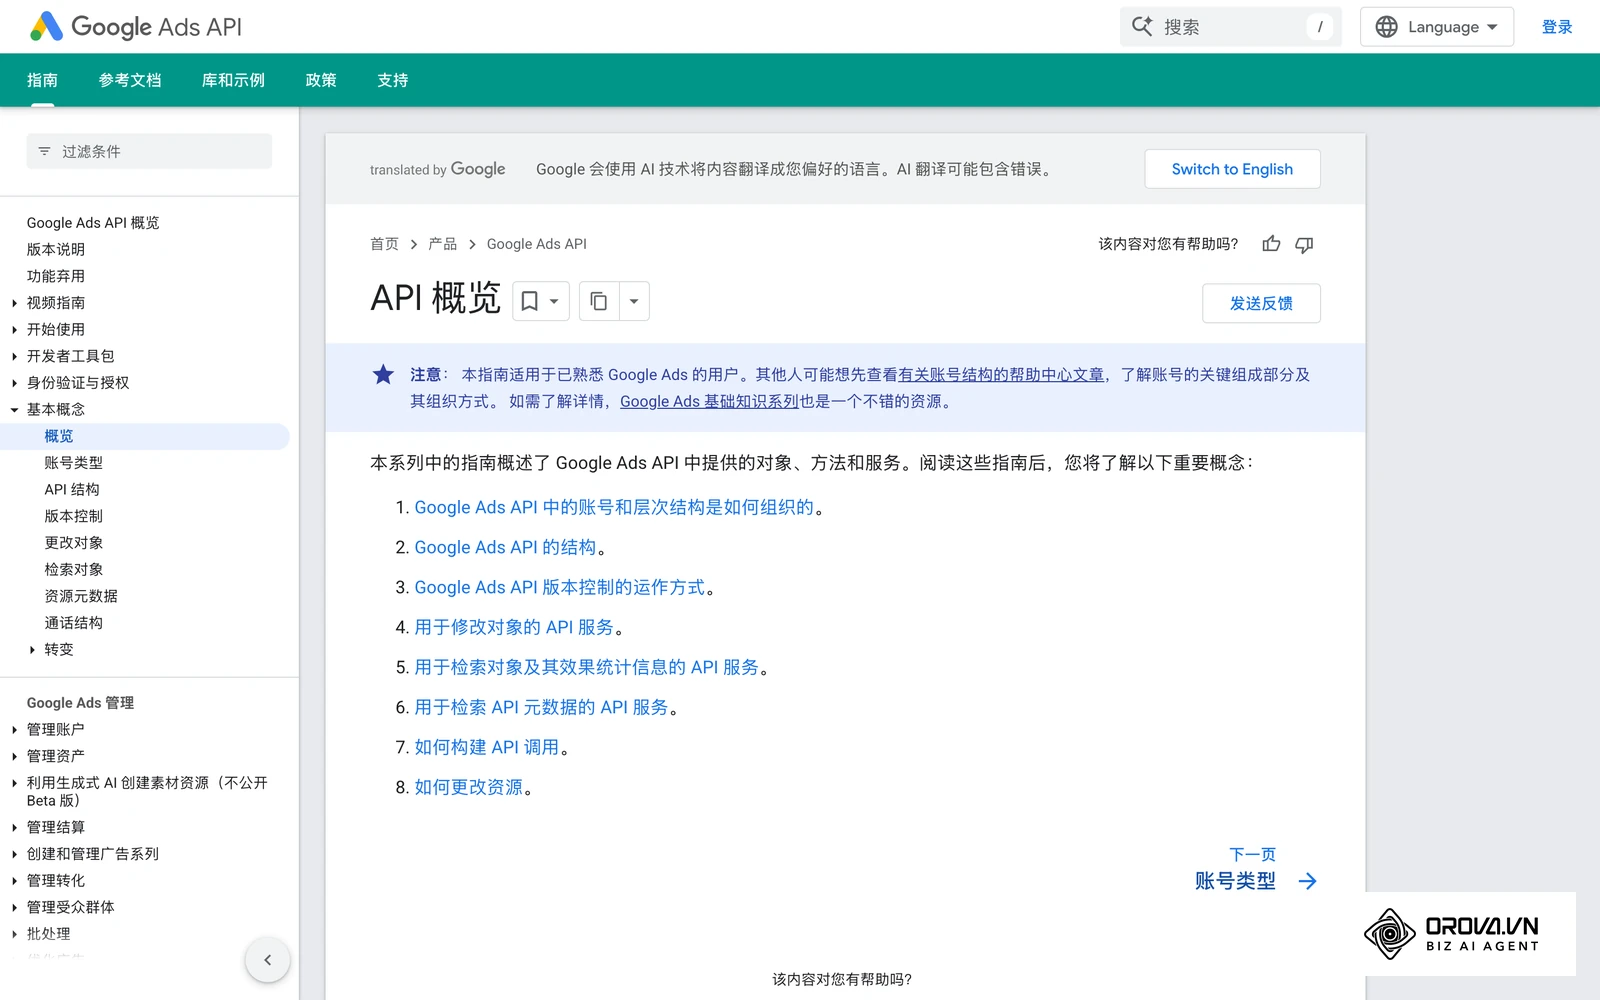This screenshot has height=1000, width=1600.
Task: Click the thumbs up helpful icon
Action: click(x=1271, y=244)
